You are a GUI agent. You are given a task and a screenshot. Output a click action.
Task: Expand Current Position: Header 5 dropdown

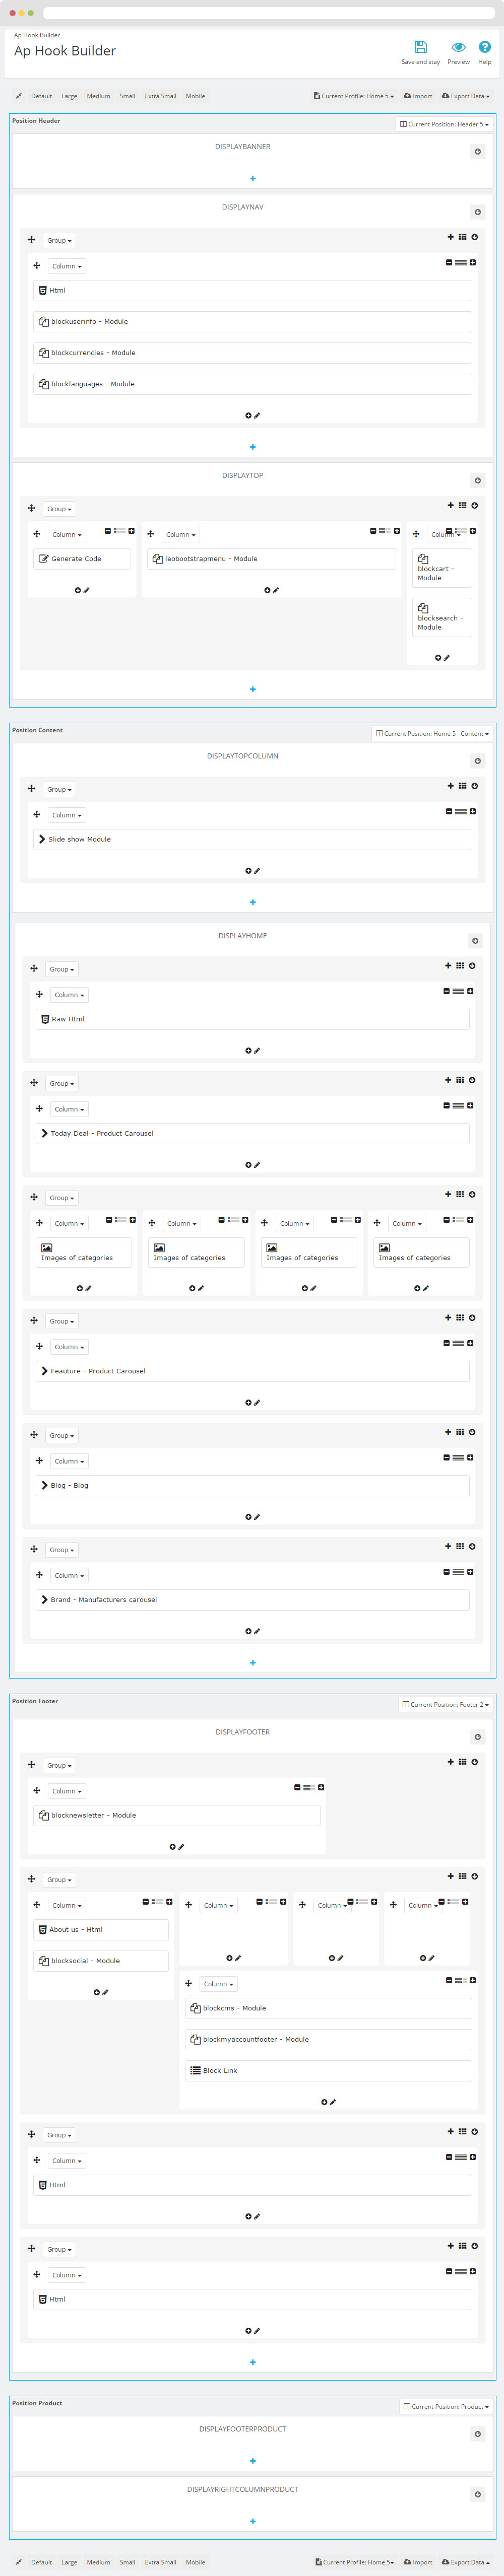444,124
